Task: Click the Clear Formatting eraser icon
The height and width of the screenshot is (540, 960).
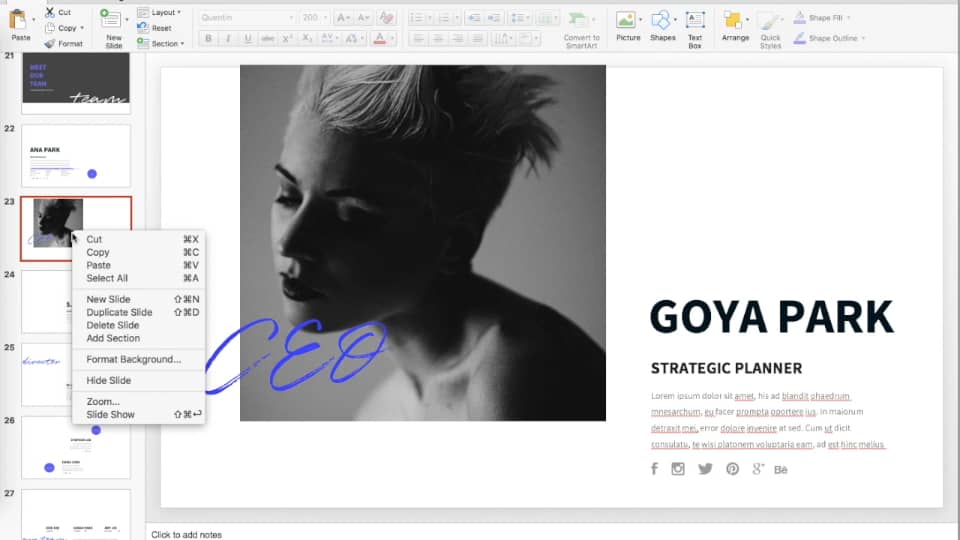Action: tap(386, 18)
